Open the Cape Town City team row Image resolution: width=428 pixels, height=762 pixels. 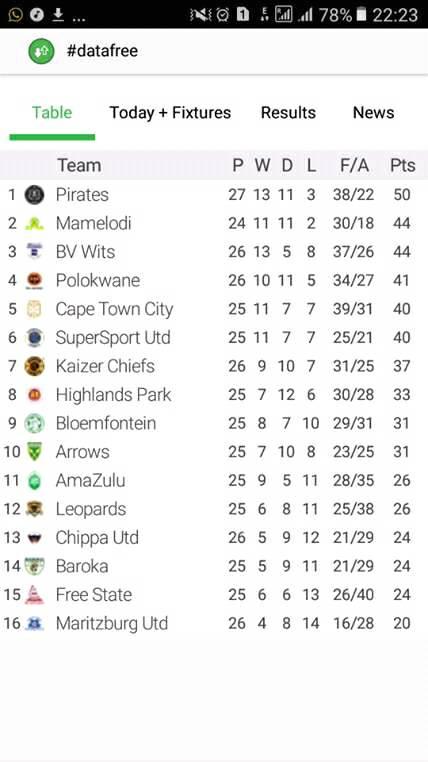[x=214, y=309]
